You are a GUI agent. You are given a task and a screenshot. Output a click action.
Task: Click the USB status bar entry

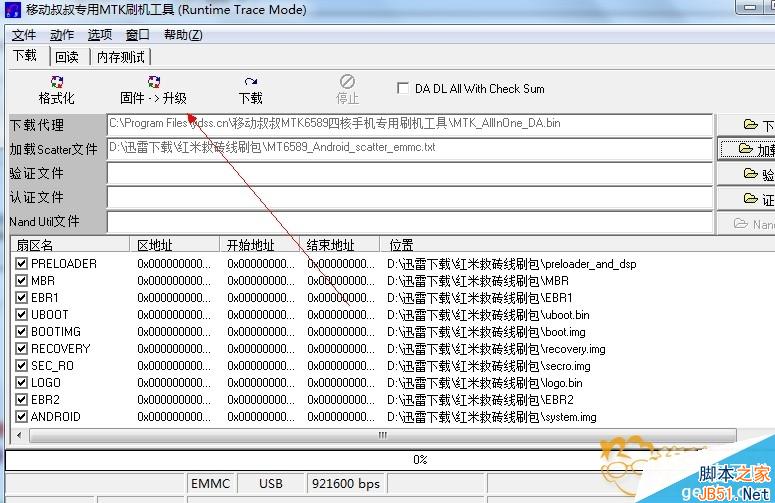tap(271, 484)
